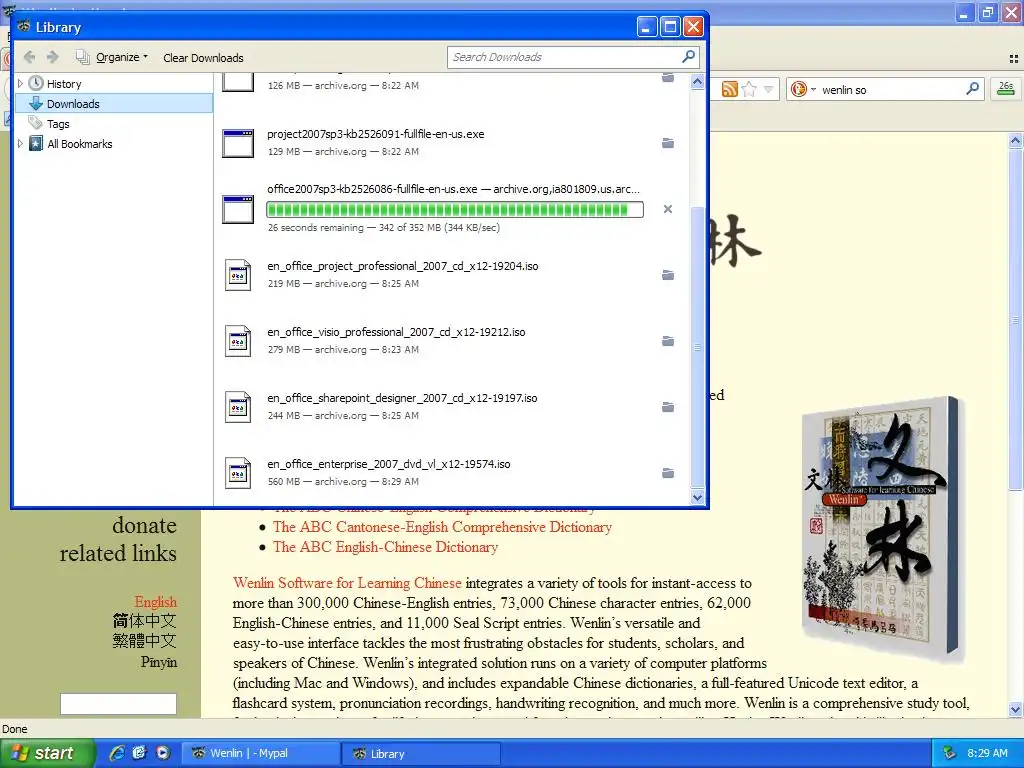1024x768 pixels.
Task: Open folder for the 126 MB download
Action: click(668, 78)
